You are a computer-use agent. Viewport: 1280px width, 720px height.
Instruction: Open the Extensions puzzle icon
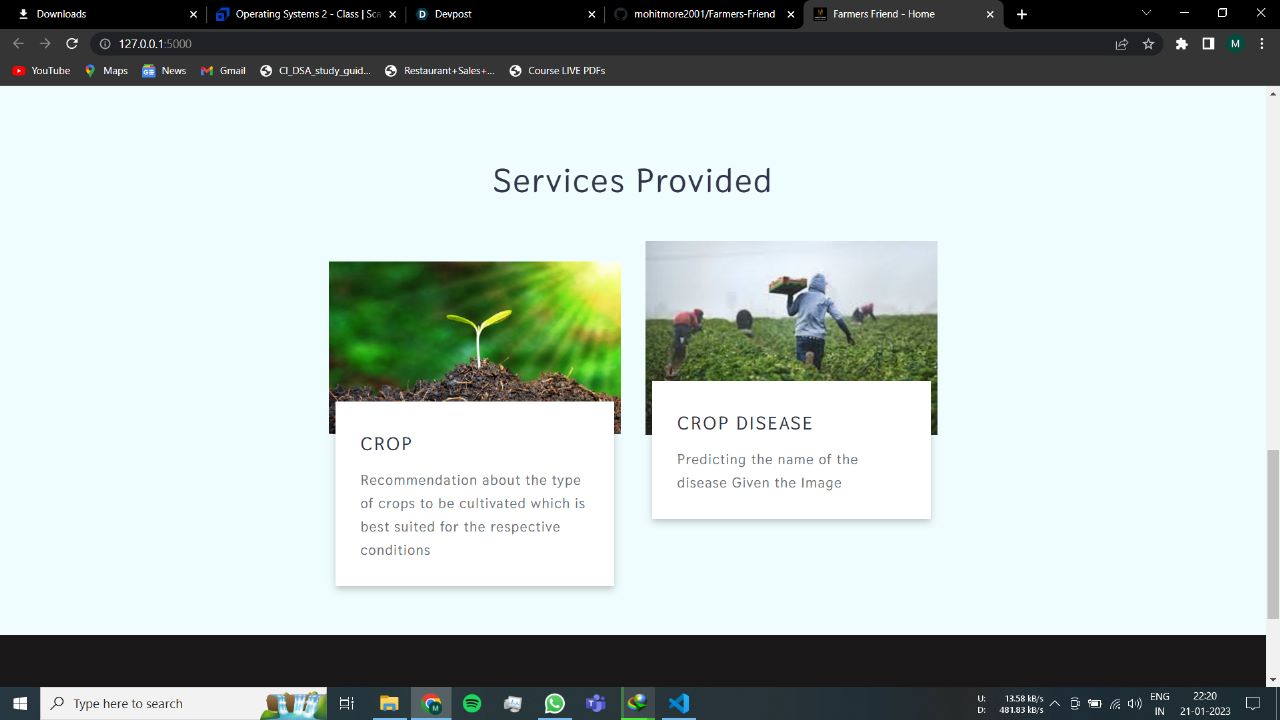1181,44
